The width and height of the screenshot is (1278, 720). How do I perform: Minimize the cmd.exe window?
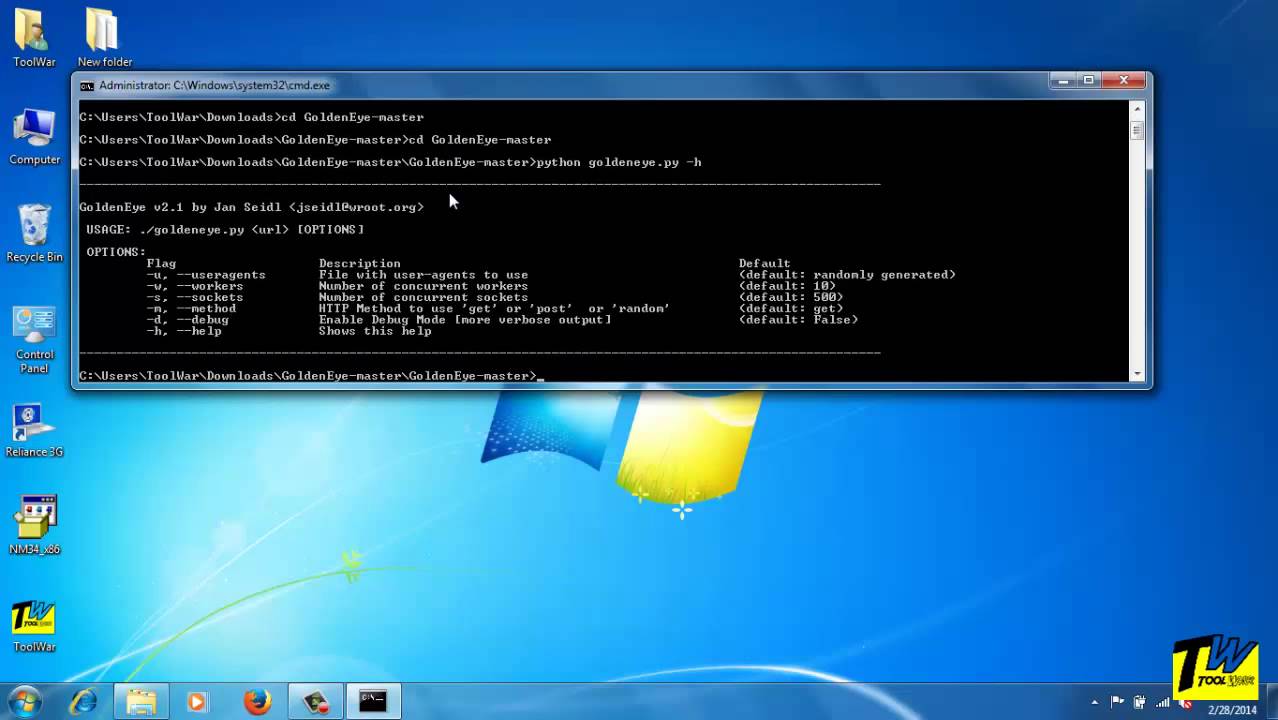click(x=1064, y=80)
